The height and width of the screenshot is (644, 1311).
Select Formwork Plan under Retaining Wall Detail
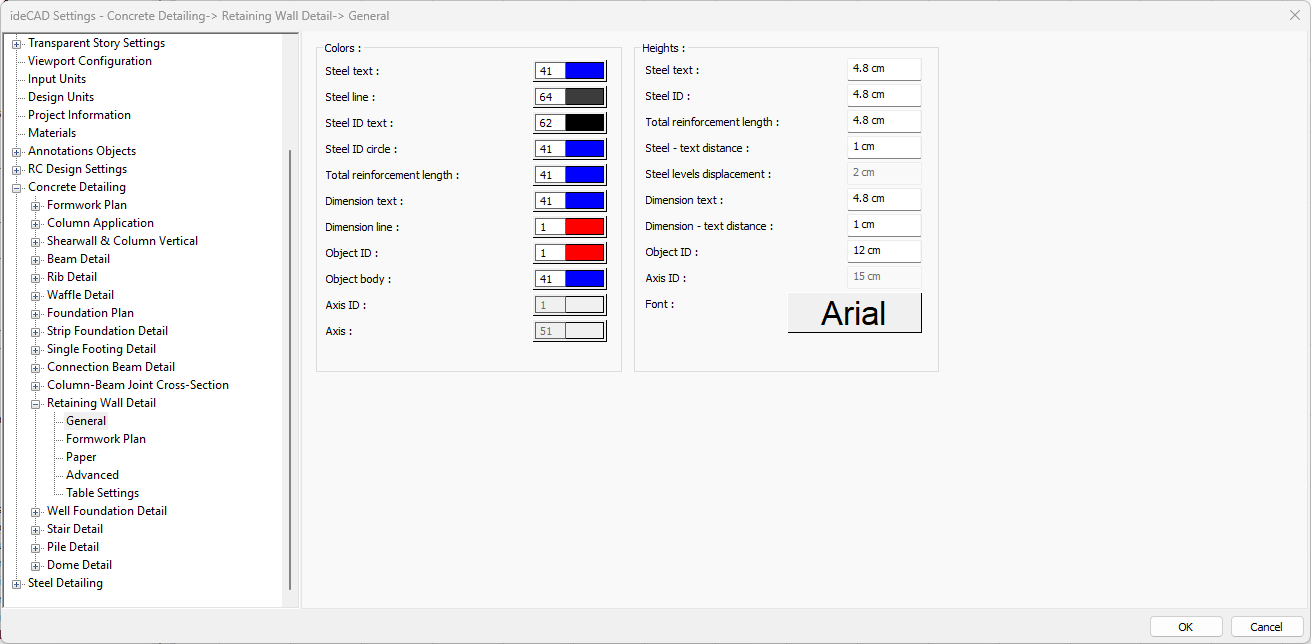105,439
